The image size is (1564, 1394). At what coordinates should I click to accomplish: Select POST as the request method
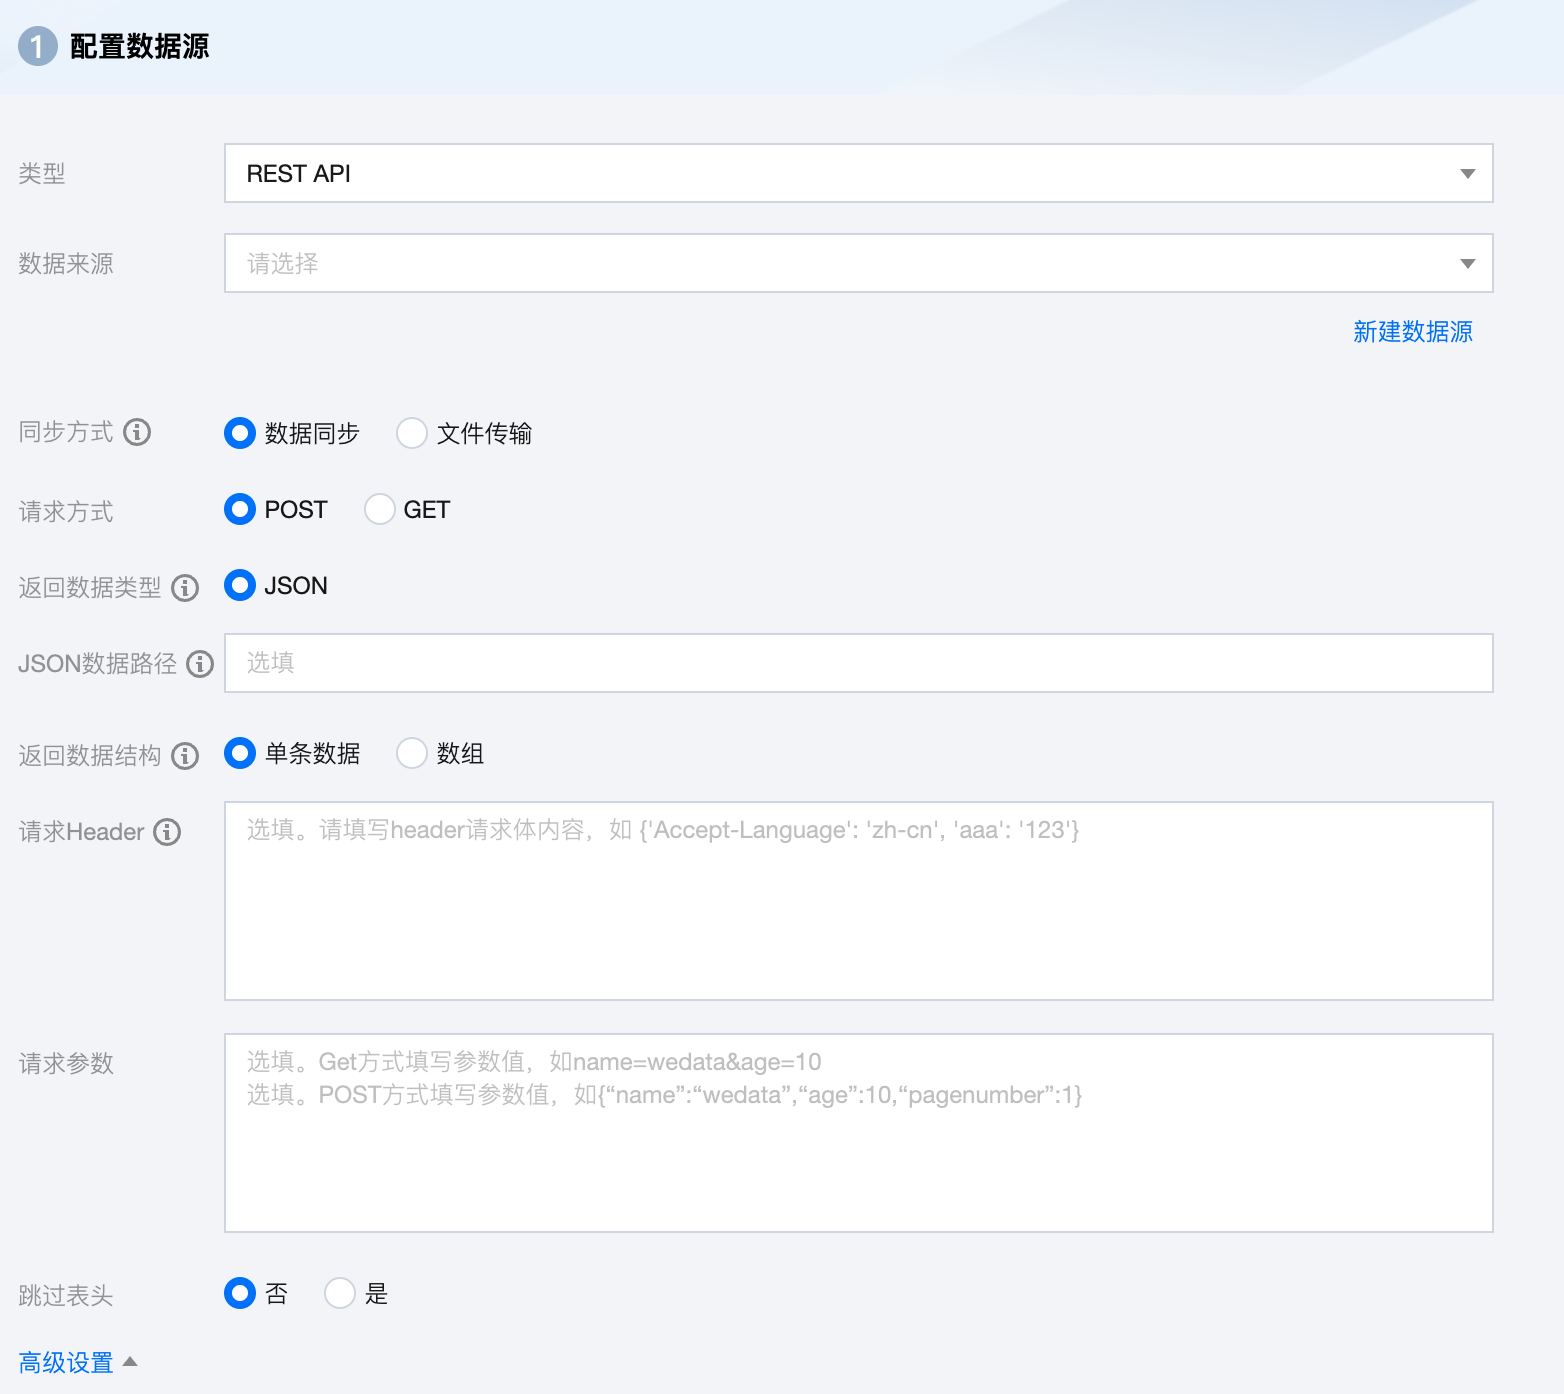tap(240, 509)
